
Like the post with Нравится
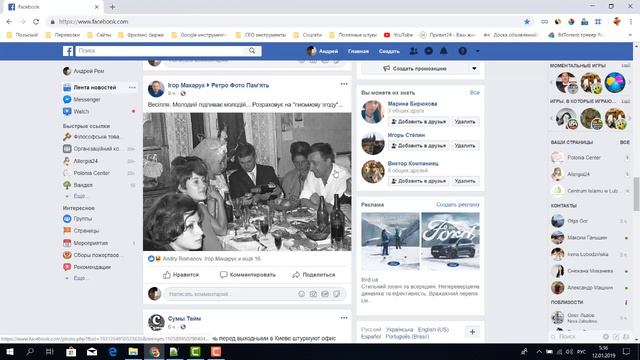tap(181, 275)
